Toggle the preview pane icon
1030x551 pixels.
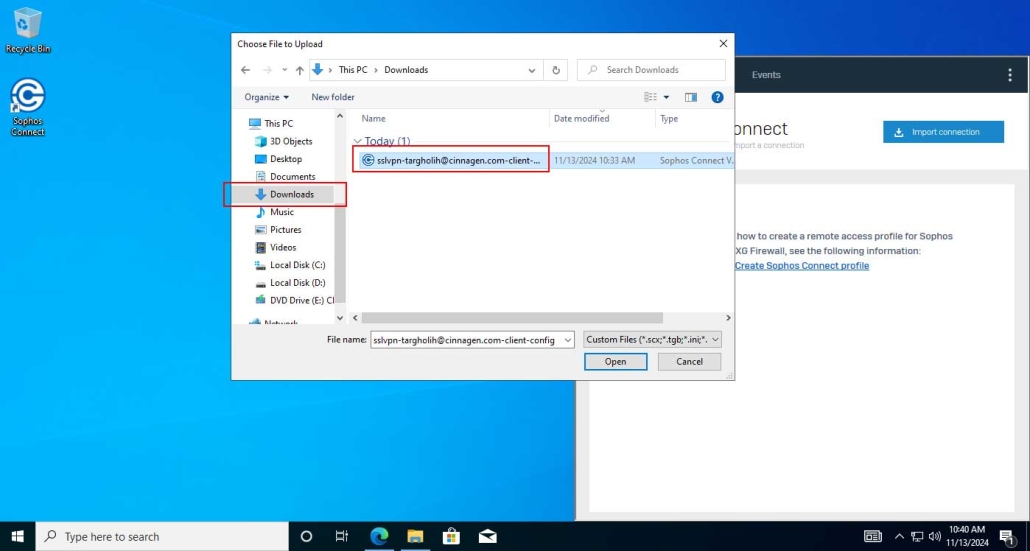pos(690,97)
